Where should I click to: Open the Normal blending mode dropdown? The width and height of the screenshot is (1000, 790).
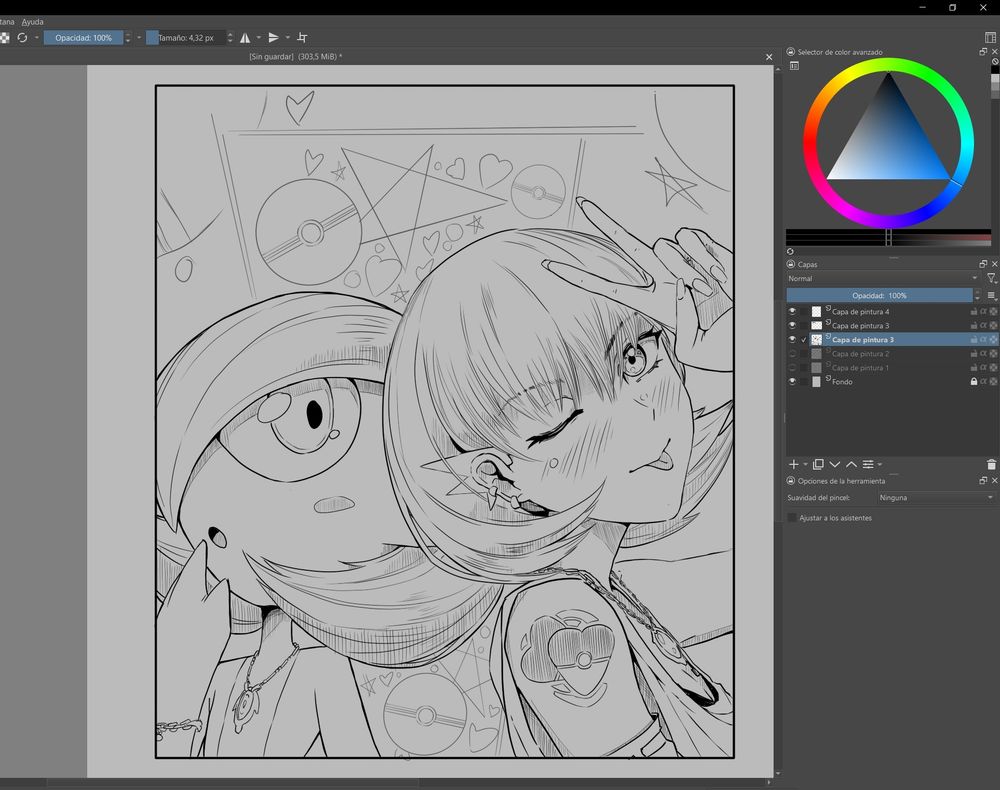[x=883, y=279]
